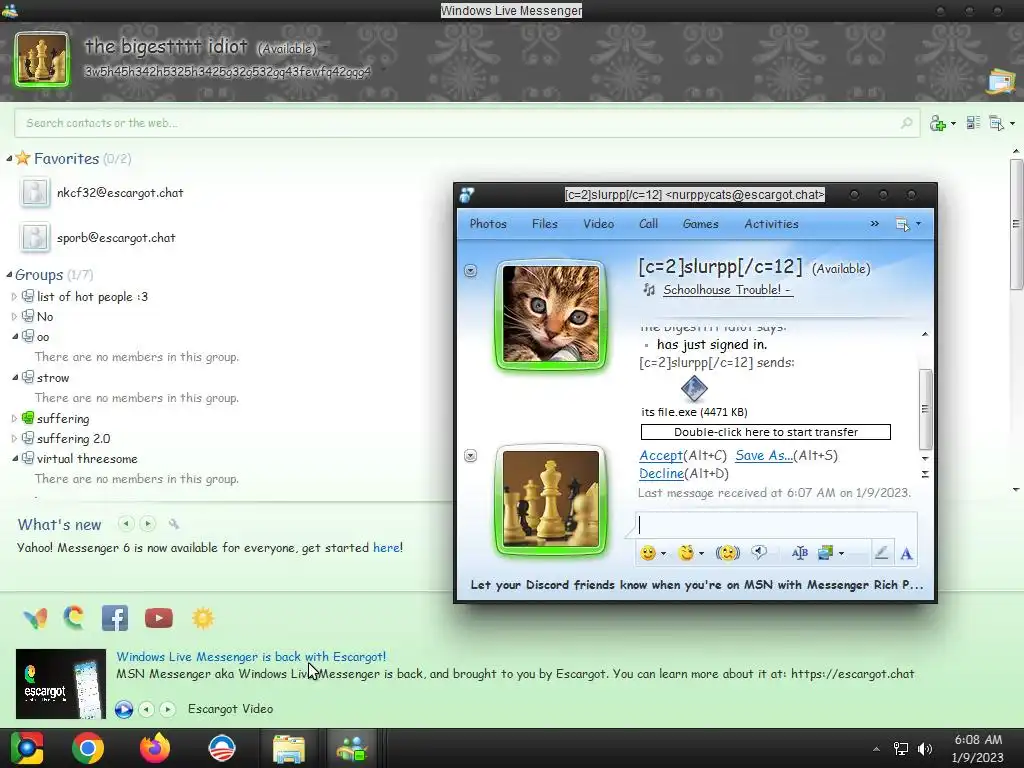Click the chess user display picture in header
Image resolution: width=1024 pixels, height=768 pixels.
[x=41, y=59]
